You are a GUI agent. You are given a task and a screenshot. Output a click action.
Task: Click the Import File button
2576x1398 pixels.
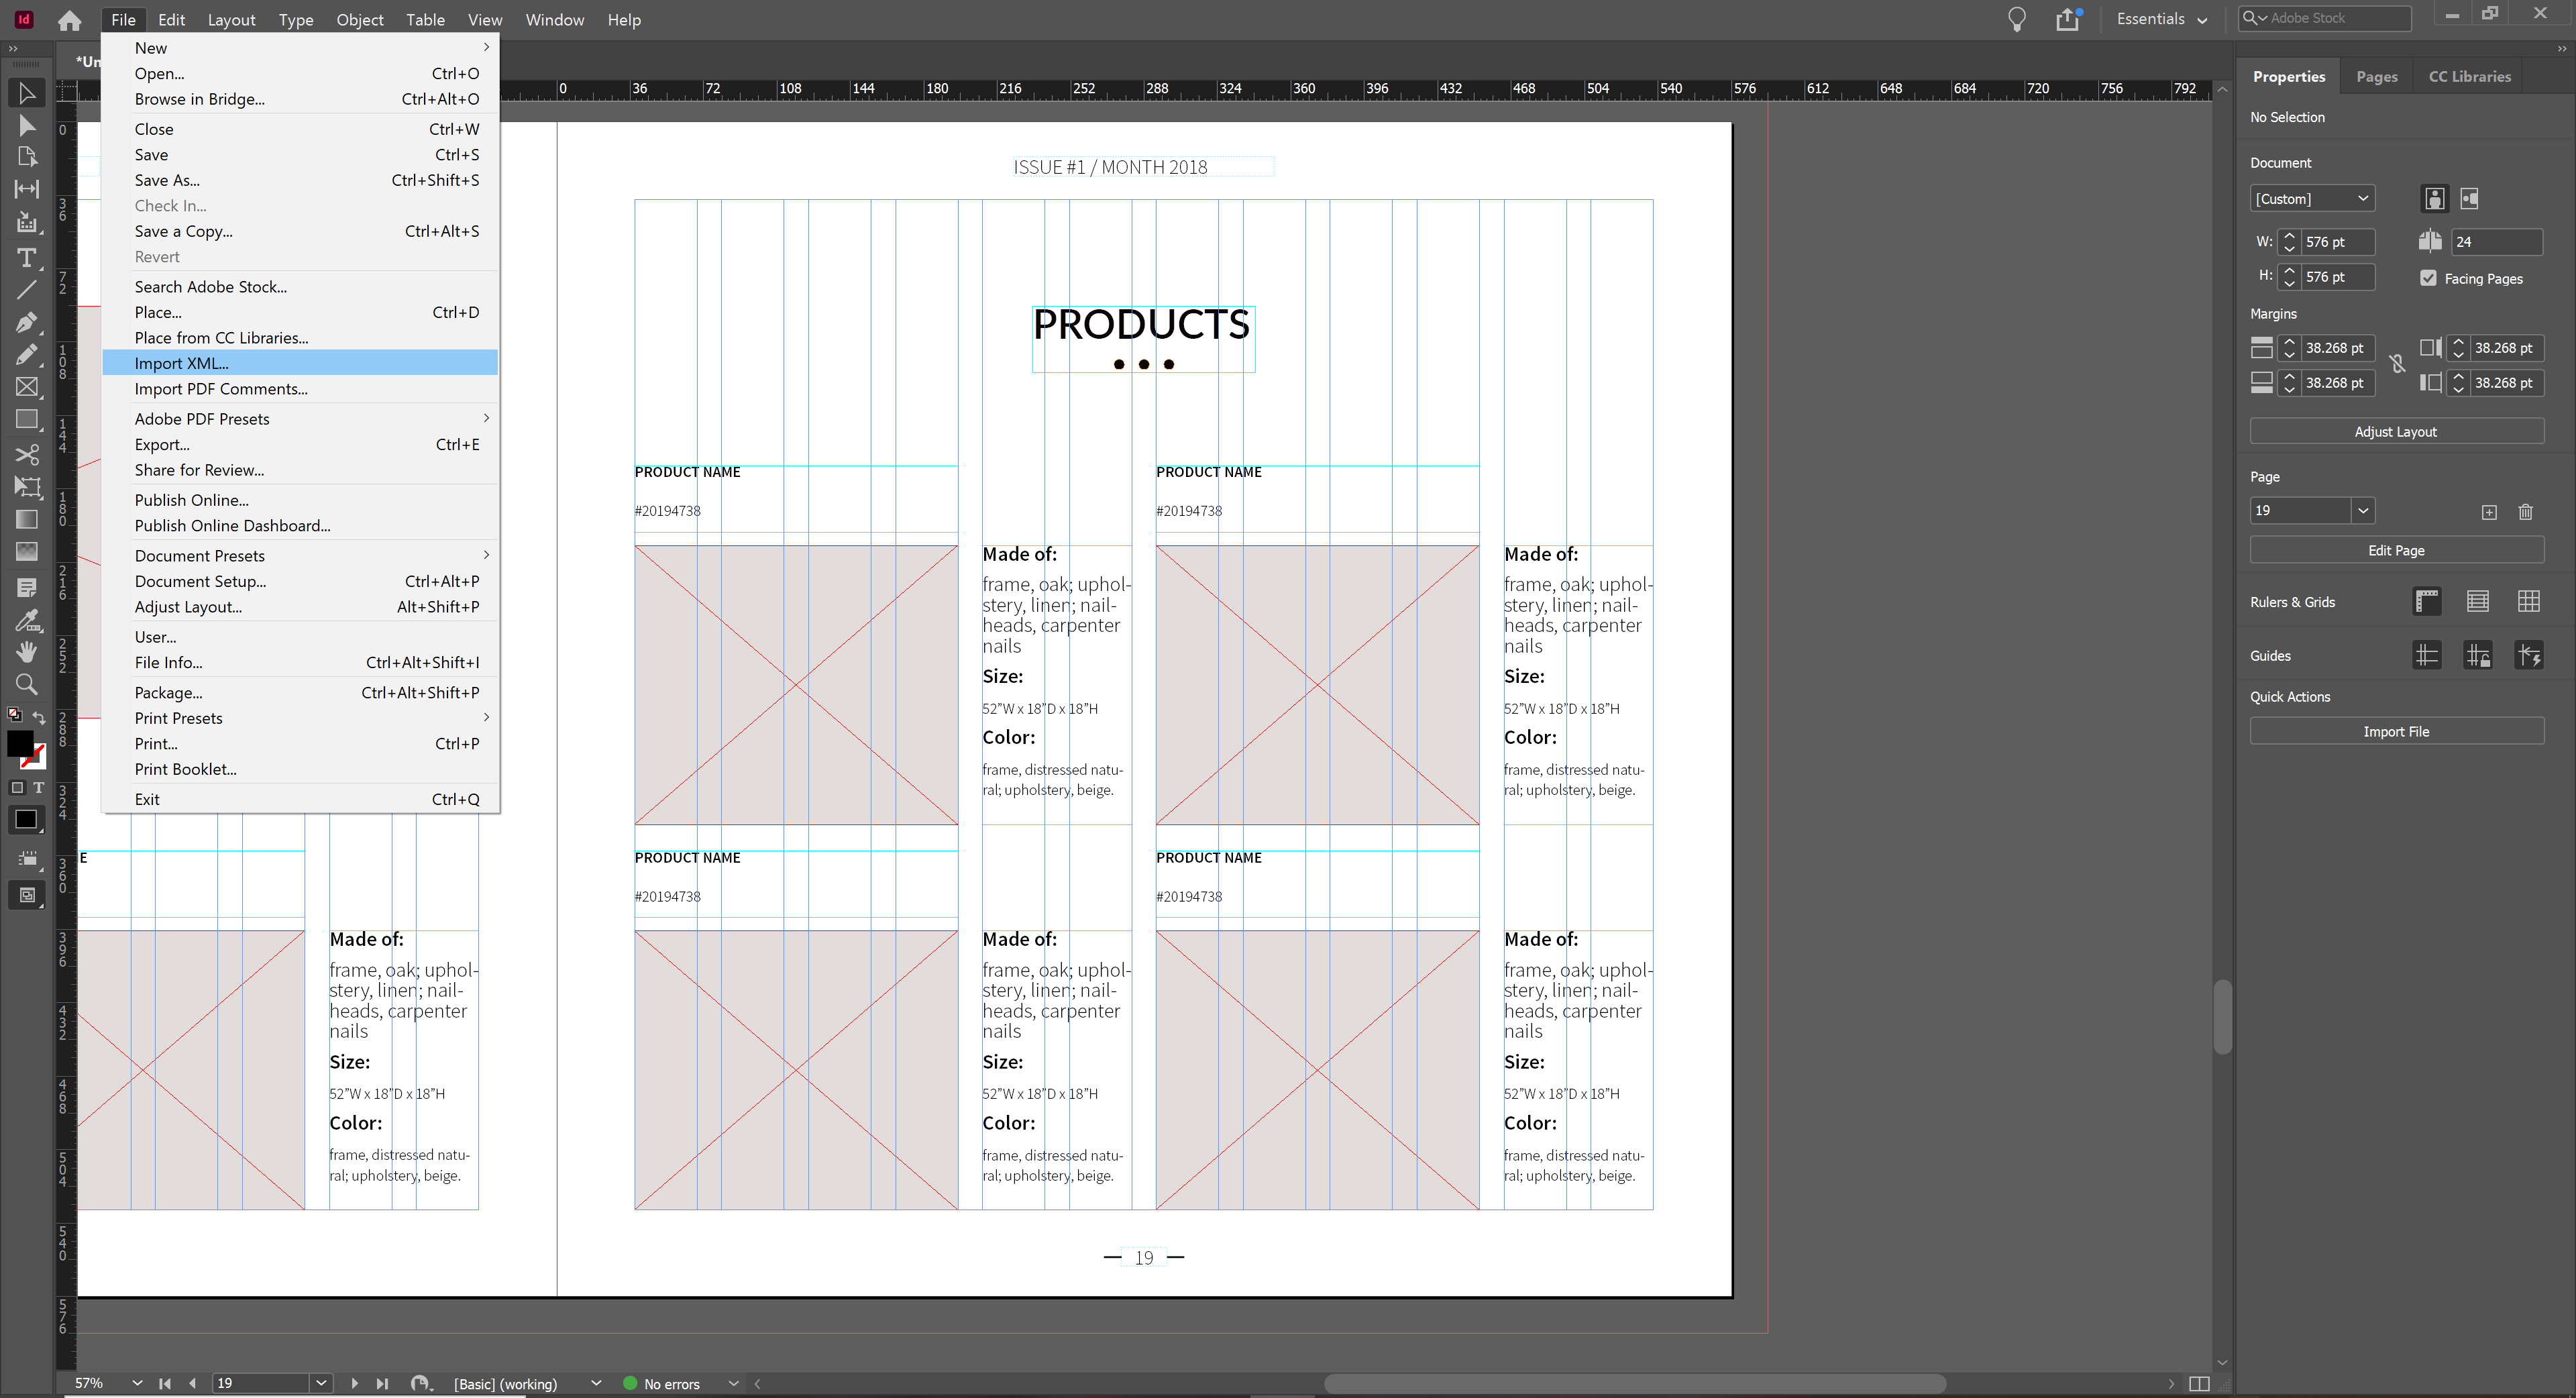pyautogui.click(x=2396, y=730)
